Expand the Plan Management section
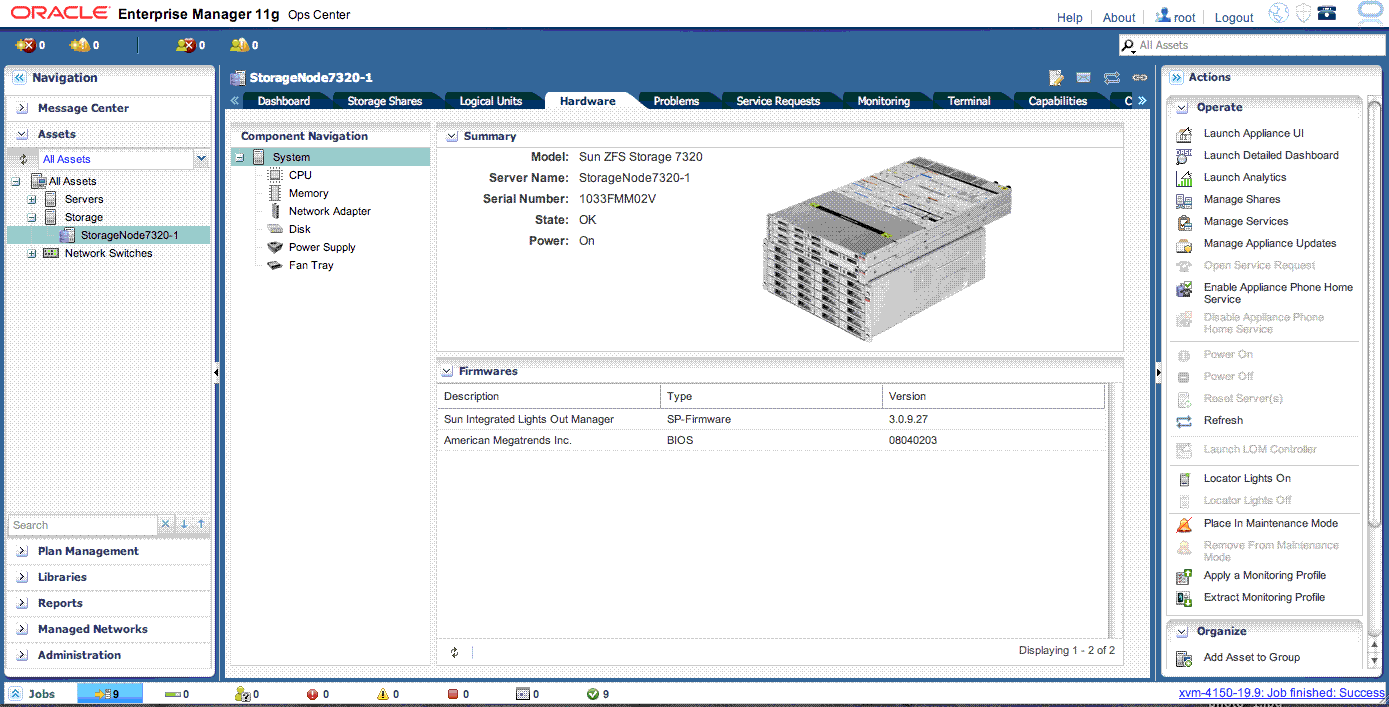This screenshot has width=1389, height=707. click(x=22, y=552)
